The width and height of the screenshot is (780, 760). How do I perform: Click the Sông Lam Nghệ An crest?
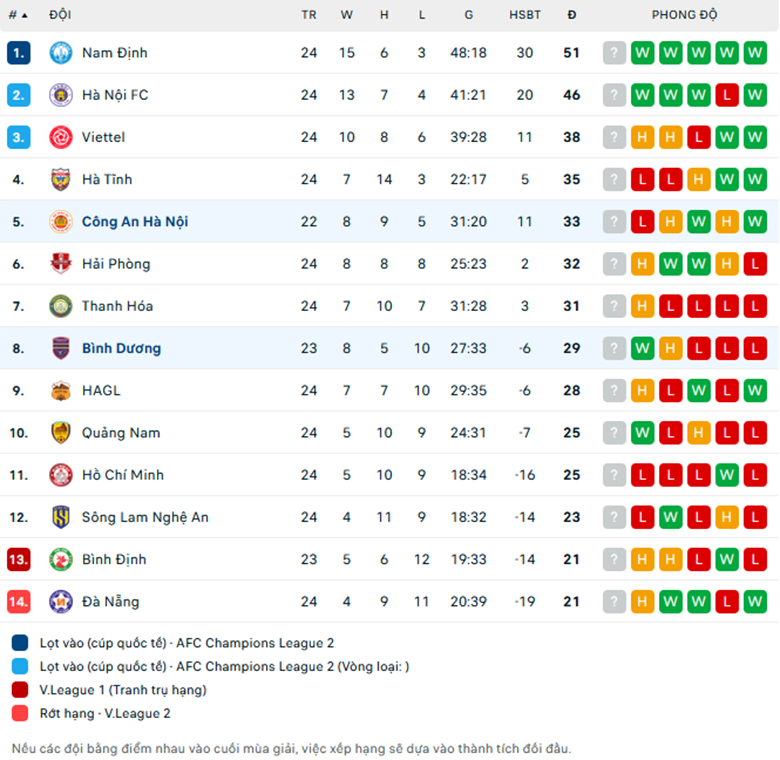point(61,517)
